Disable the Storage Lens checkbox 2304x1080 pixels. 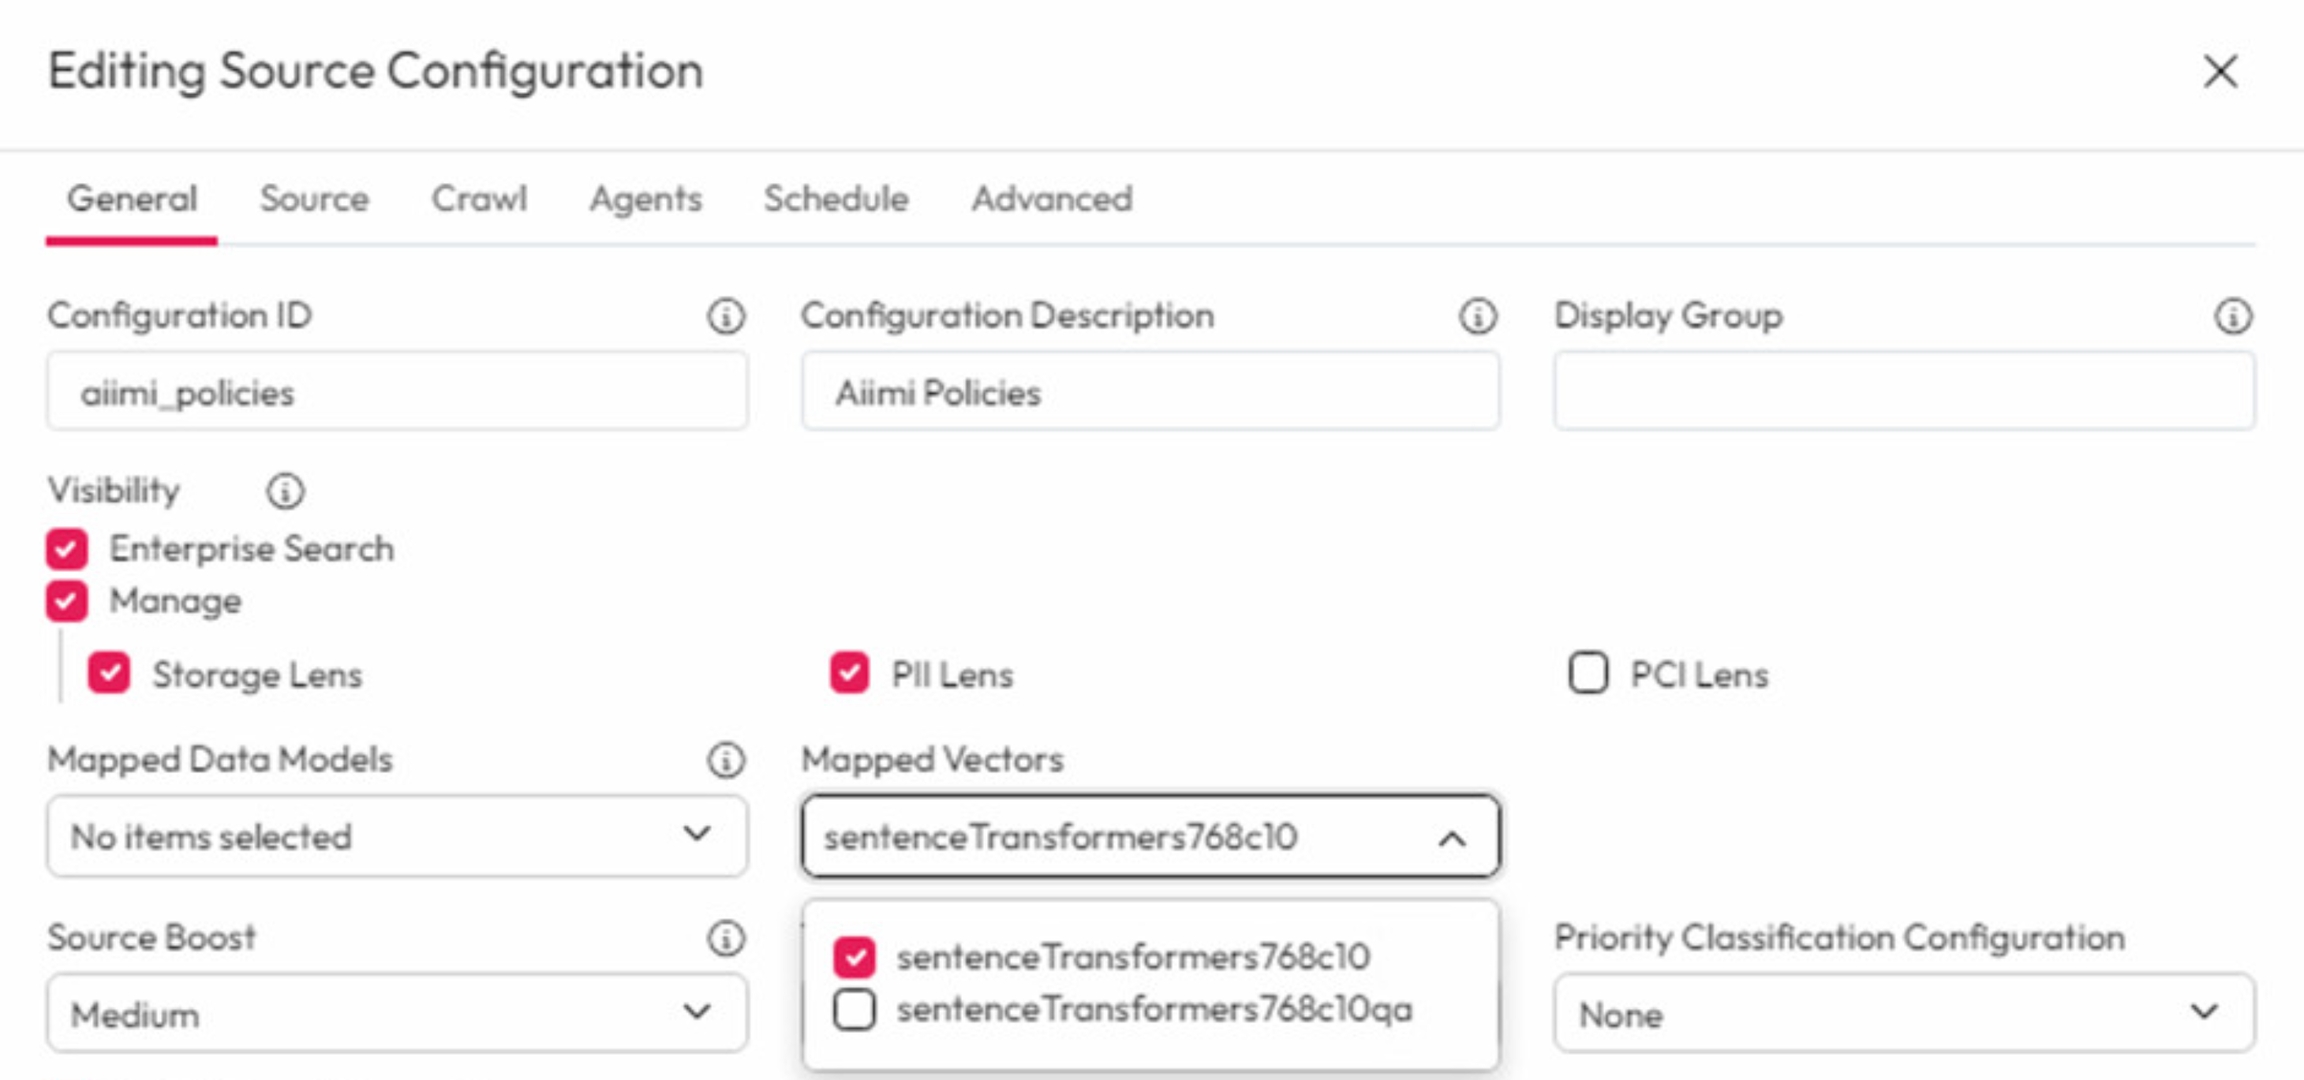tap(109, 674)
